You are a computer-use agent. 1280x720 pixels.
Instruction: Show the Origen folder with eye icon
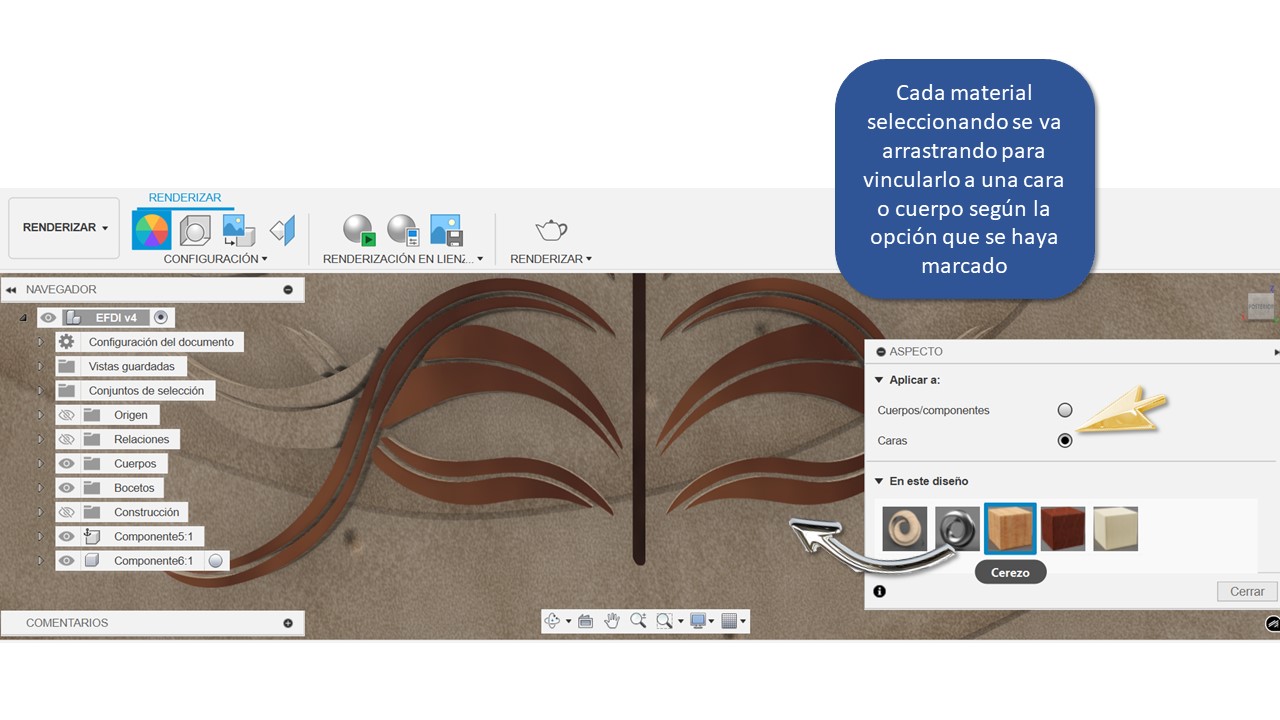click(x=67, y=415)
